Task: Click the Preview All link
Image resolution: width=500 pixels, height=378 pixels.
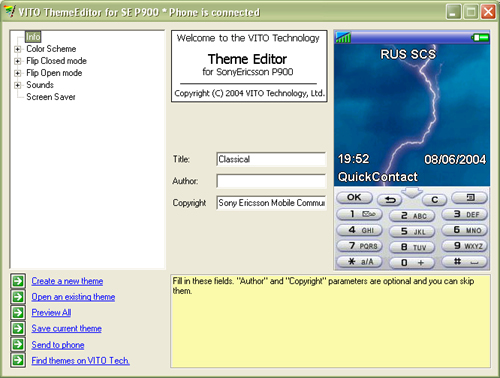Action: coord(51,313)
